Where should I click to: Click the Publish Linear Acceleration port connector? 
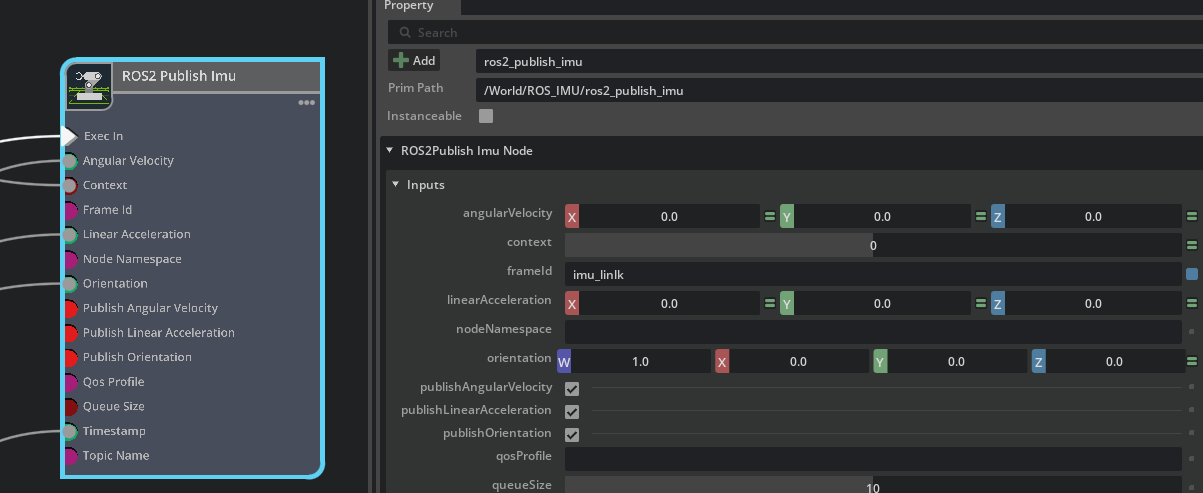click(70, 333)
